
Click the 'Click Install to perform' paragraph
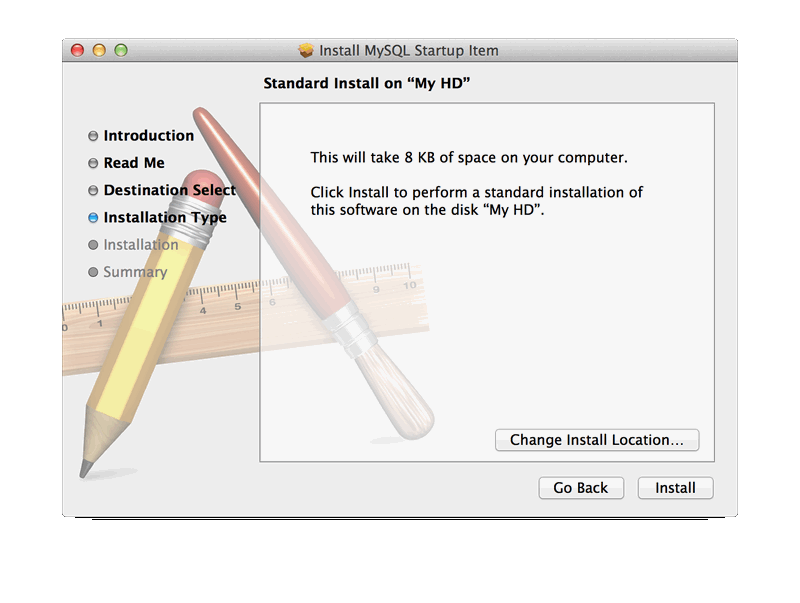pyautogui.click(x=477, y=201)
